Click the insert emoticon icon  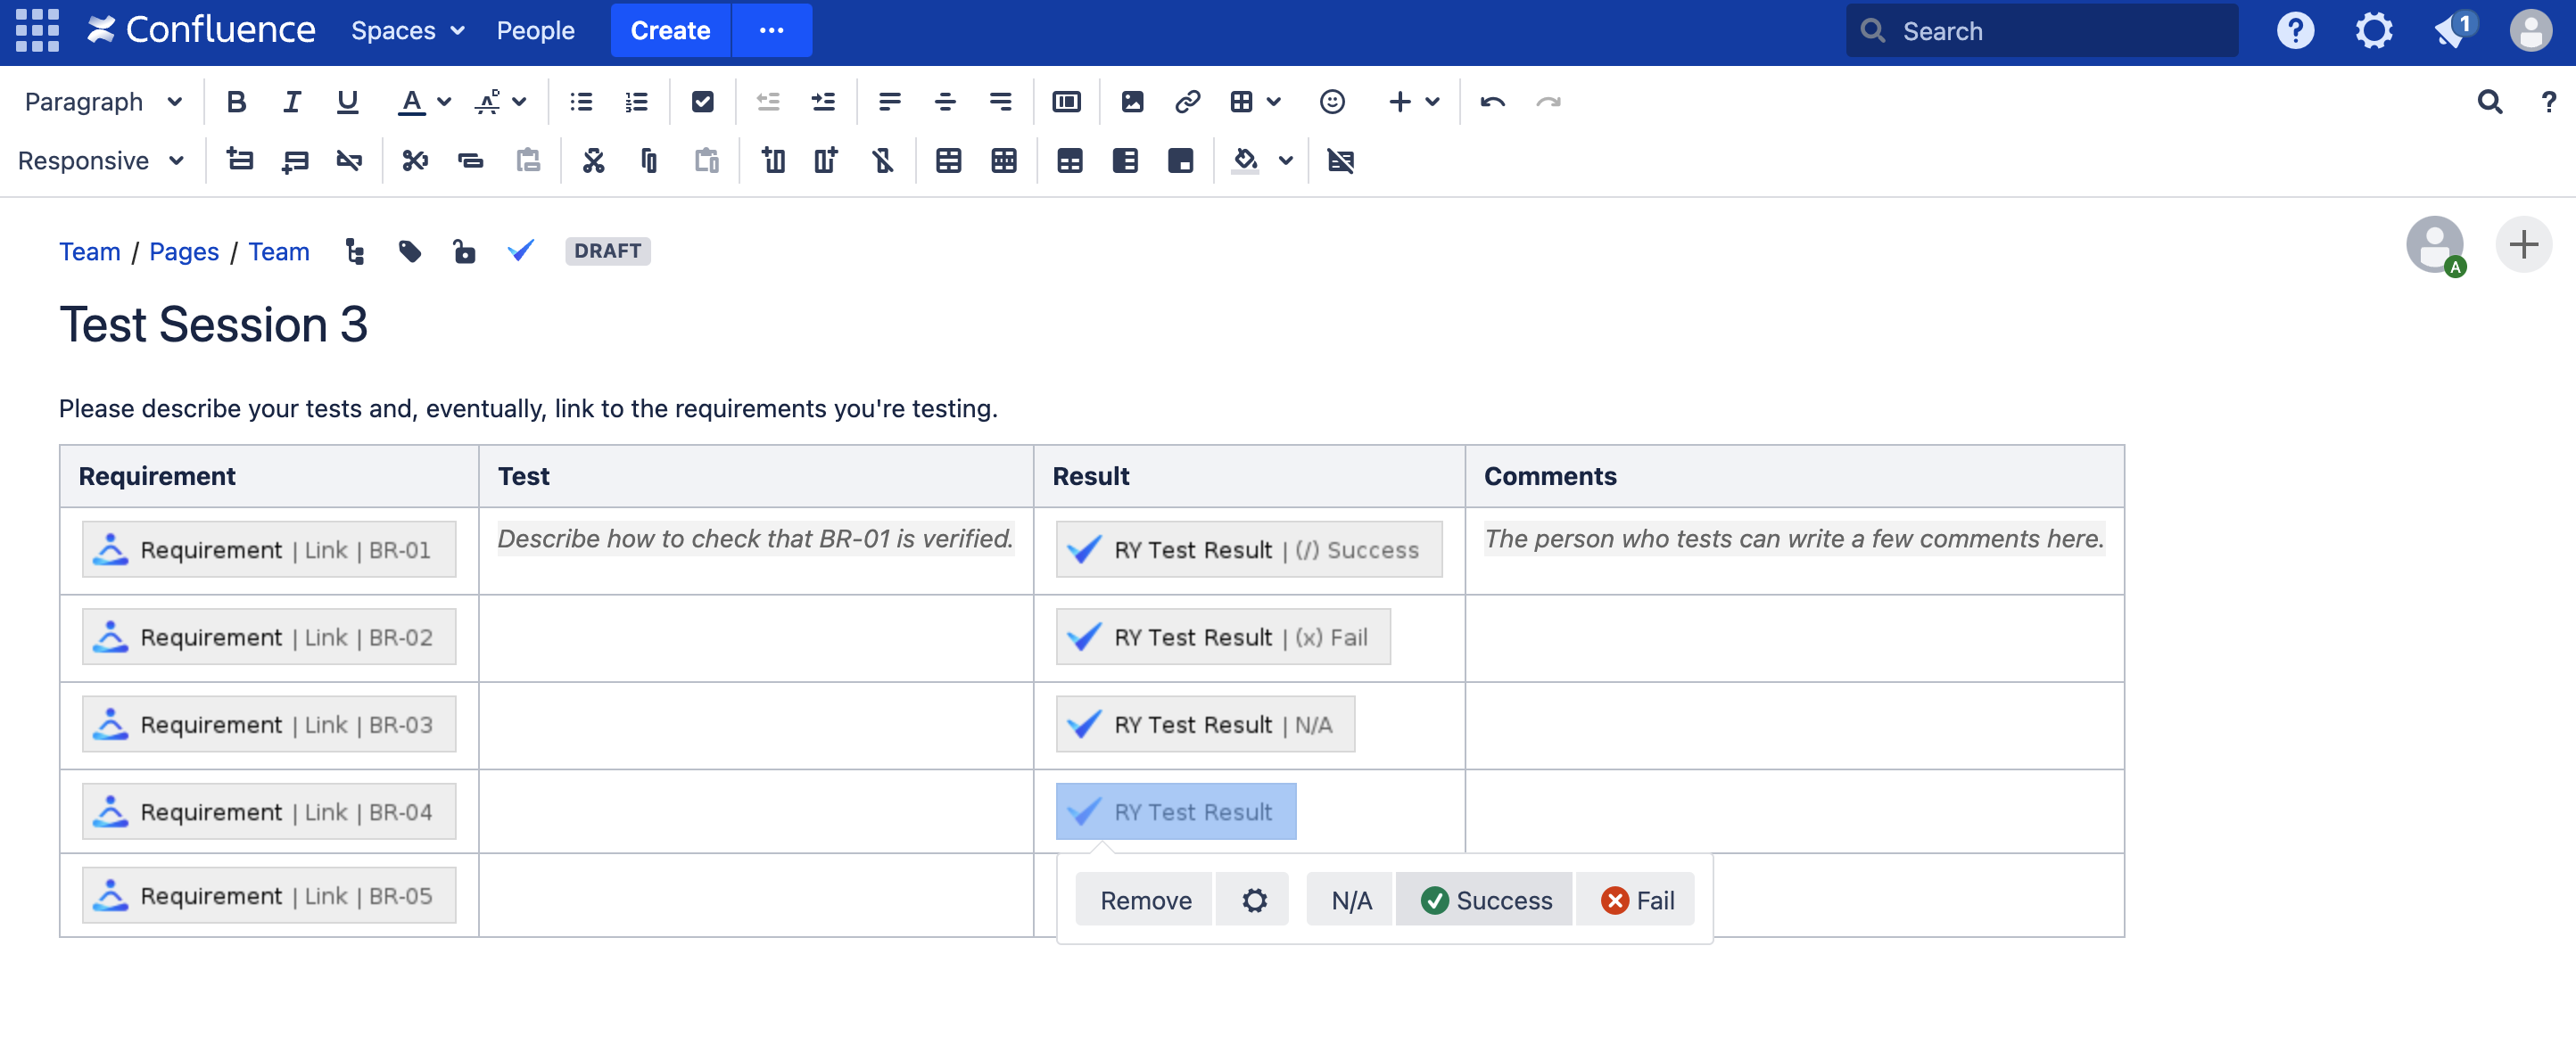point(1331,102)
